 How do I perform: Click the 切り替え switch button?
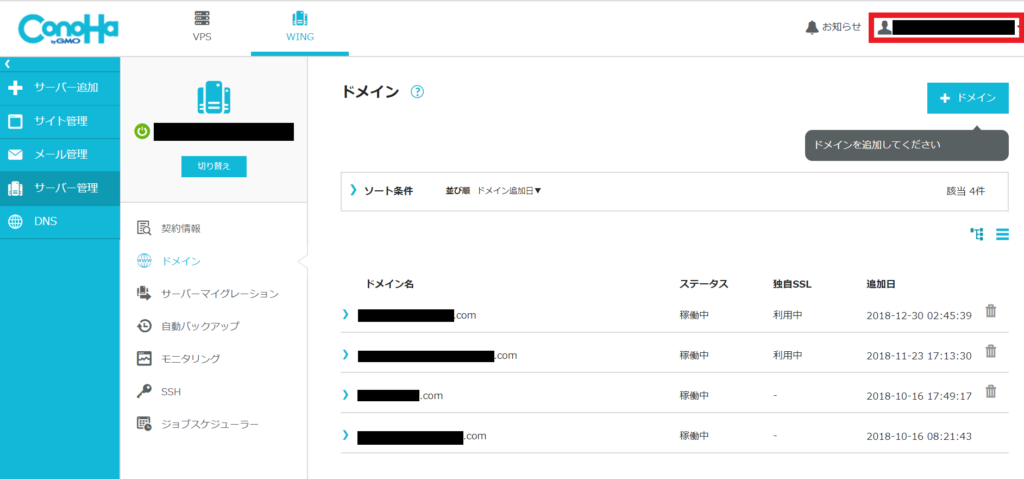click(x=213, y=167)
